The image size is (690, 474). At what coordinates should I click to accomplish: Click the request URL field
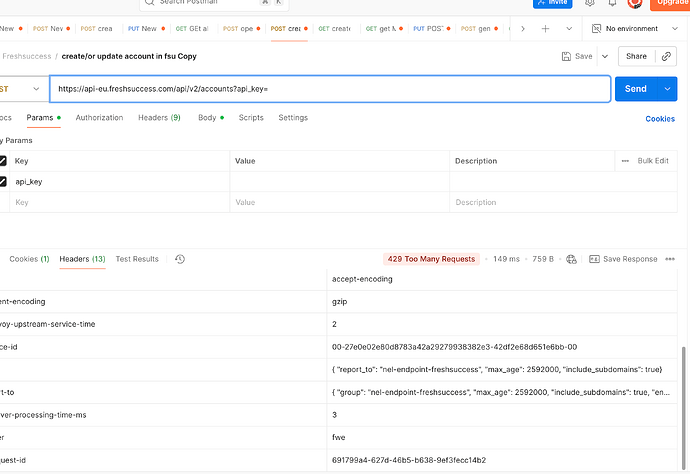(x=330, y=89)
